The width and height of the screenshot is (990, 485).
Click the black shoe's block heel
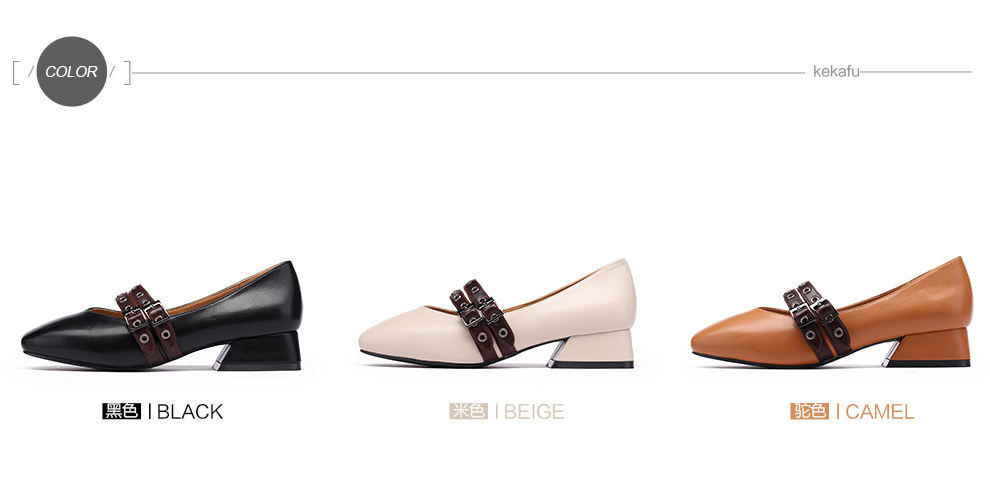click(258, 351)
